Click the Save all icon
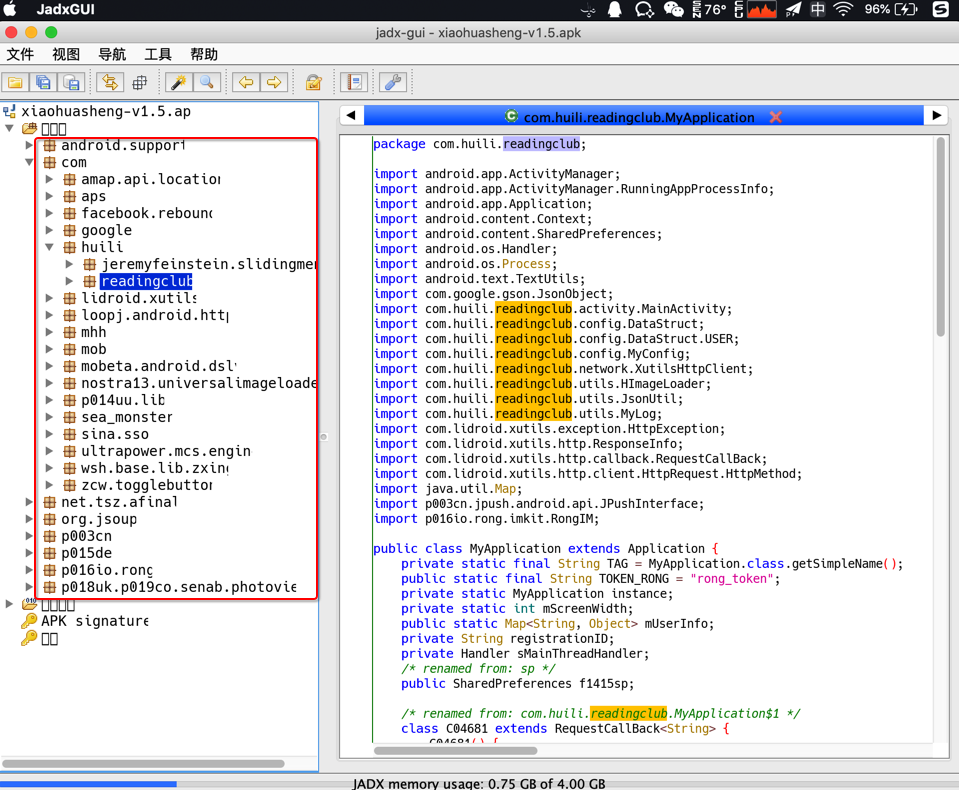959x790 pixels. [43, 82]
